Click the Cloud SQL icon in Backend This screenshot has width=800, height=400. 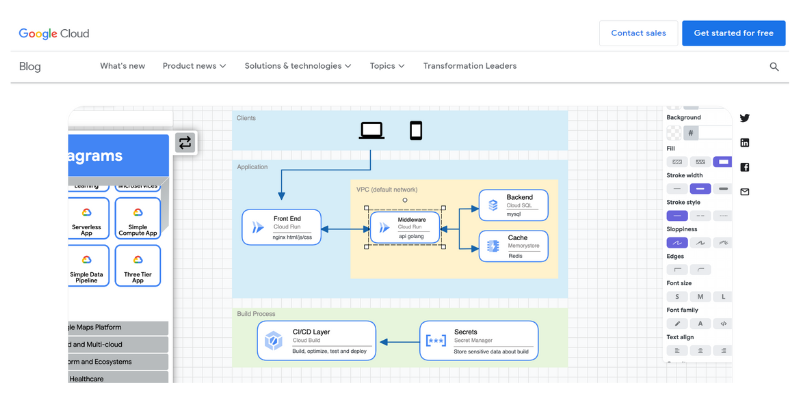pyautogui.click(x=493, y=205)
